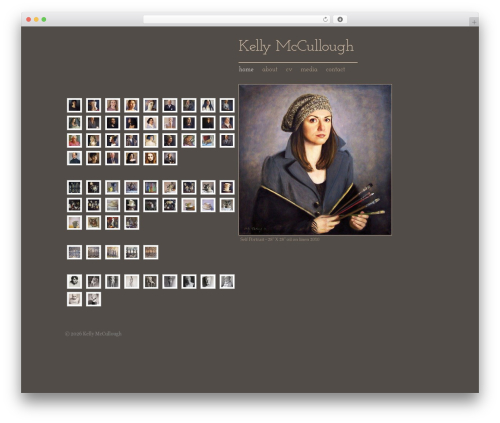Open the cv page
The image size is (500, 423).
pos(289,69)
